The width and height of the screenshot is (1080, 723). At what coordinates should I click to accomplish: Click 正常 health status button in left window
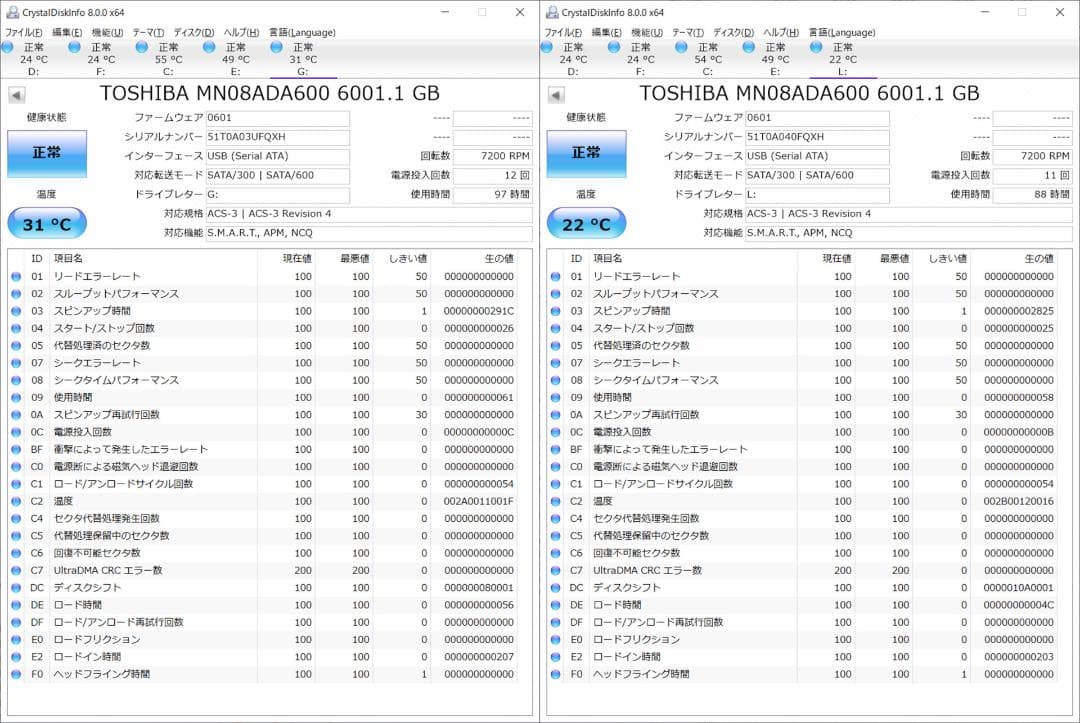tap(47, 154)
